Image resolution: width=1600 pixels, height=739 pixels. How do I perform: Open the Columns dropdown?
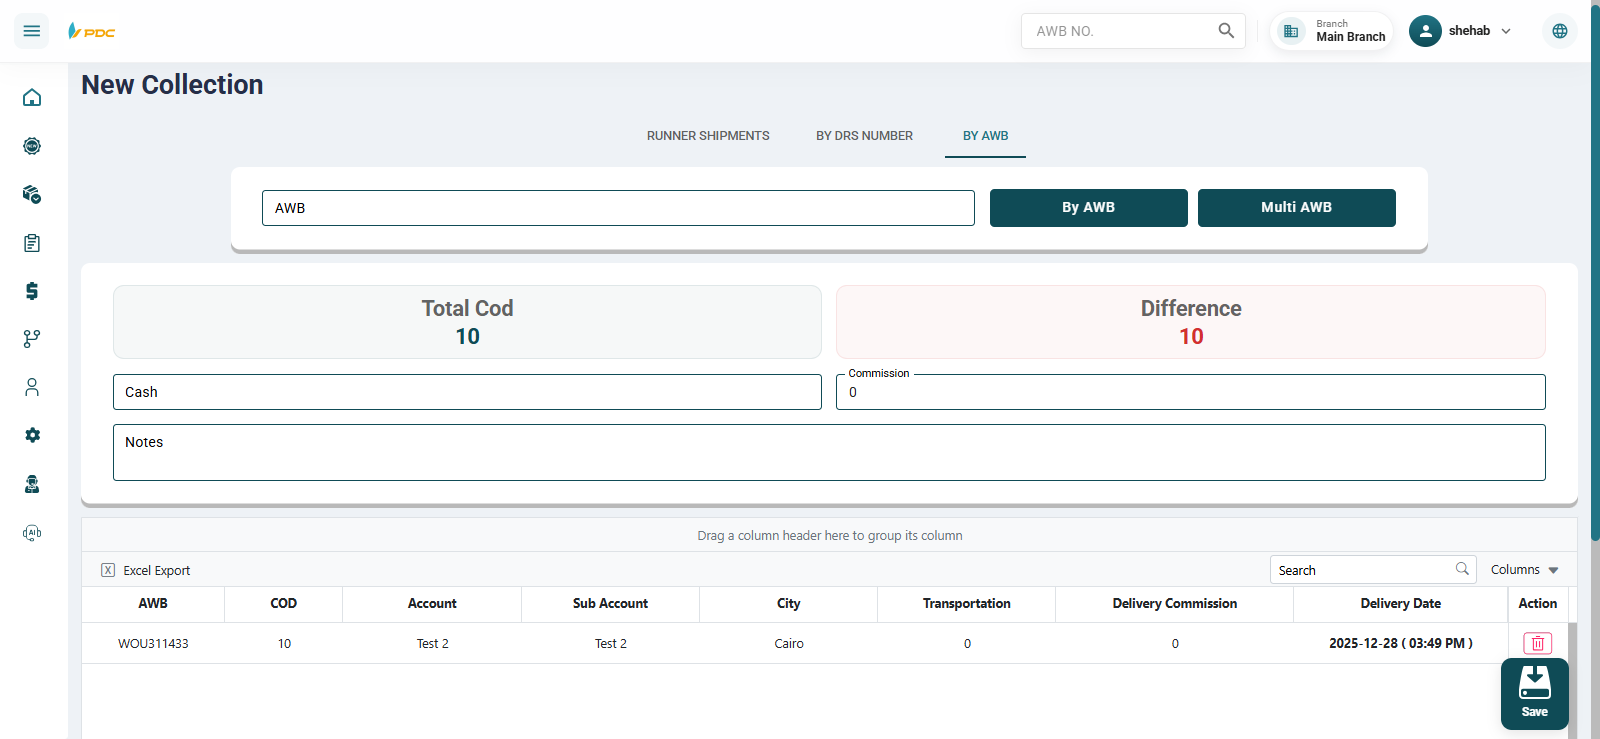point(1524,570)
